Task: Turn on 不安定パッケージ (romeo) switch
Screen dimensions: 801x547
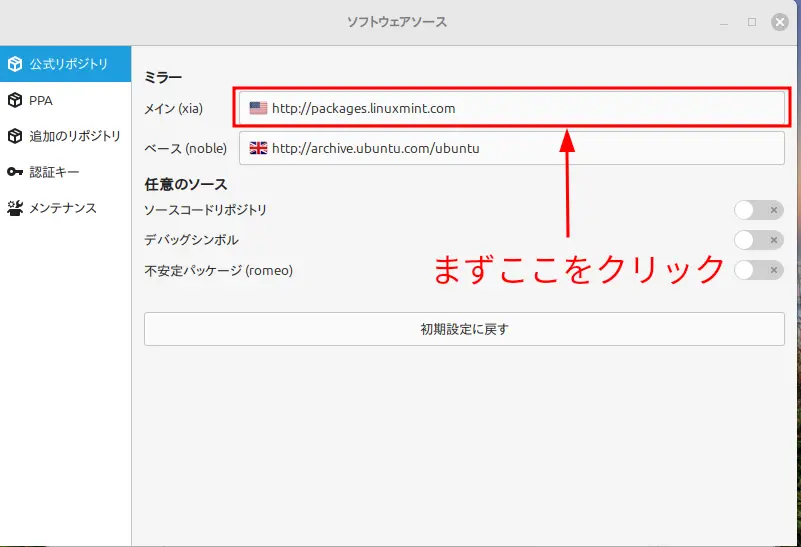Action: (759, 270)
